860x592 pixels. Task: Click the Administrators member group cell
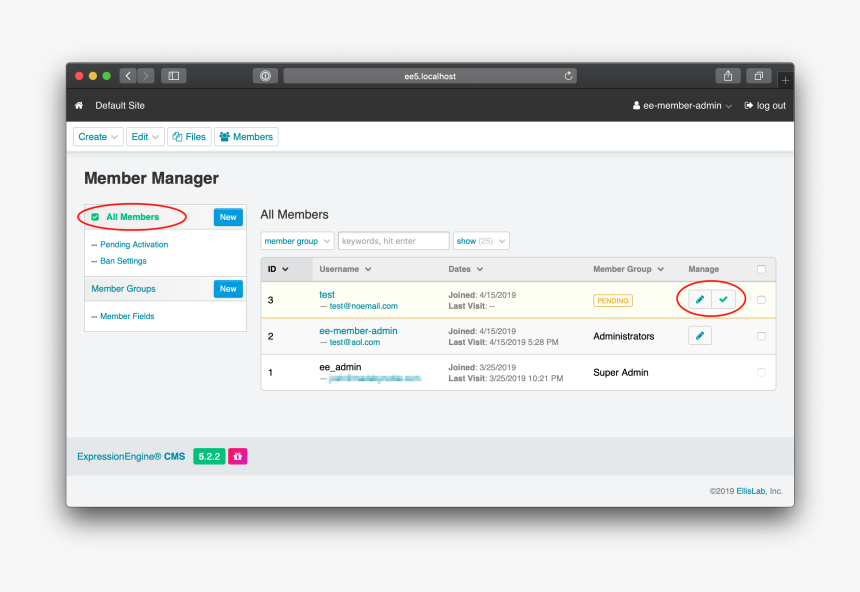[x=624, y=336]
